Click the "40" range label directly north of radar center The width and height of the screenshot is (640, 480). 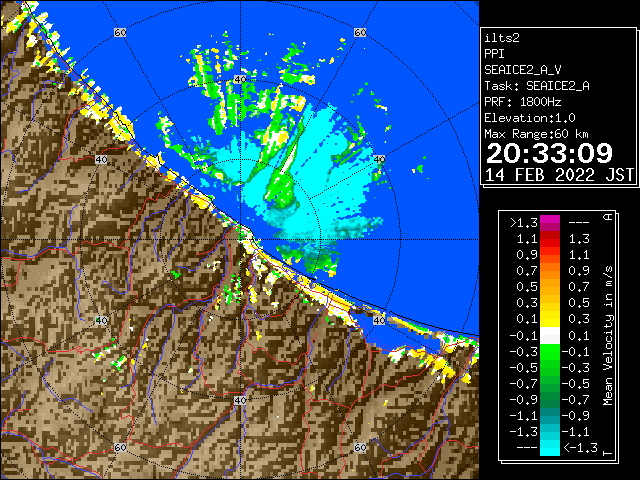pos(240,80)
